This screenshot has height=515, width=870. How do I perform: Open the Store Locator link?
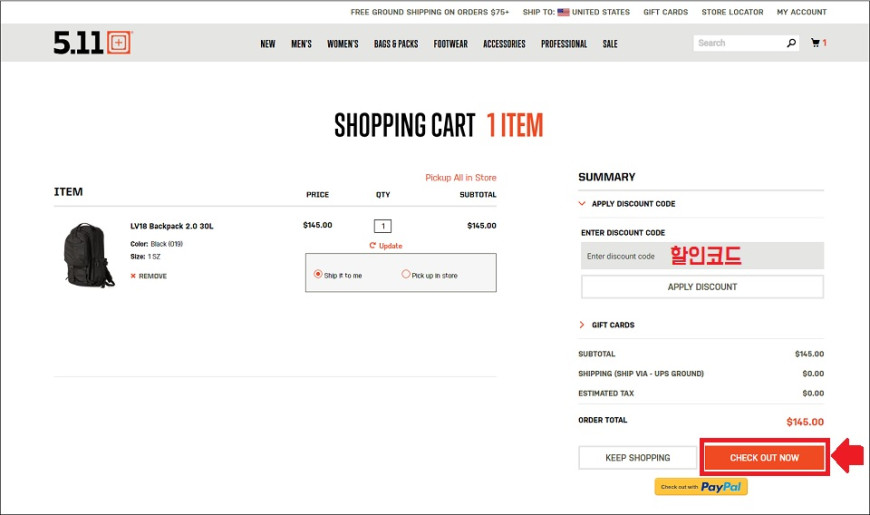pyautogui.click(x=732, y=12)
